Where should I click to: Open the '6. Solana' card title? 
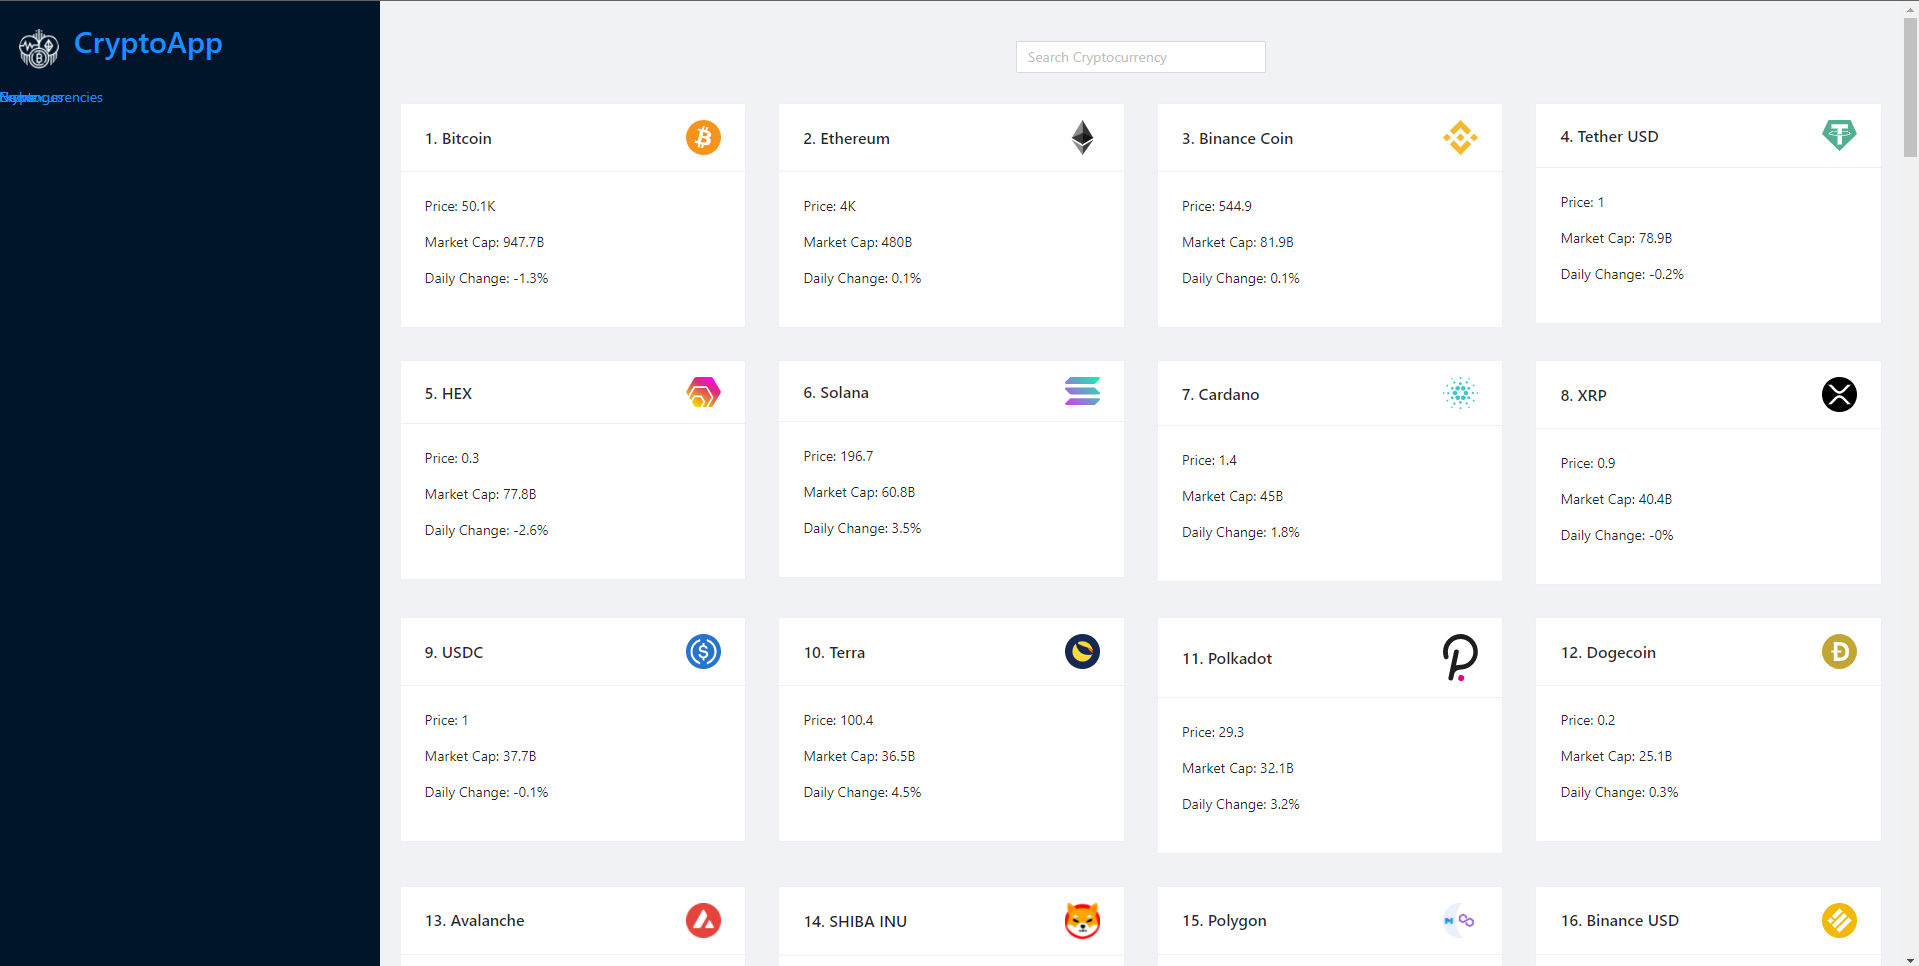(836, 392)
